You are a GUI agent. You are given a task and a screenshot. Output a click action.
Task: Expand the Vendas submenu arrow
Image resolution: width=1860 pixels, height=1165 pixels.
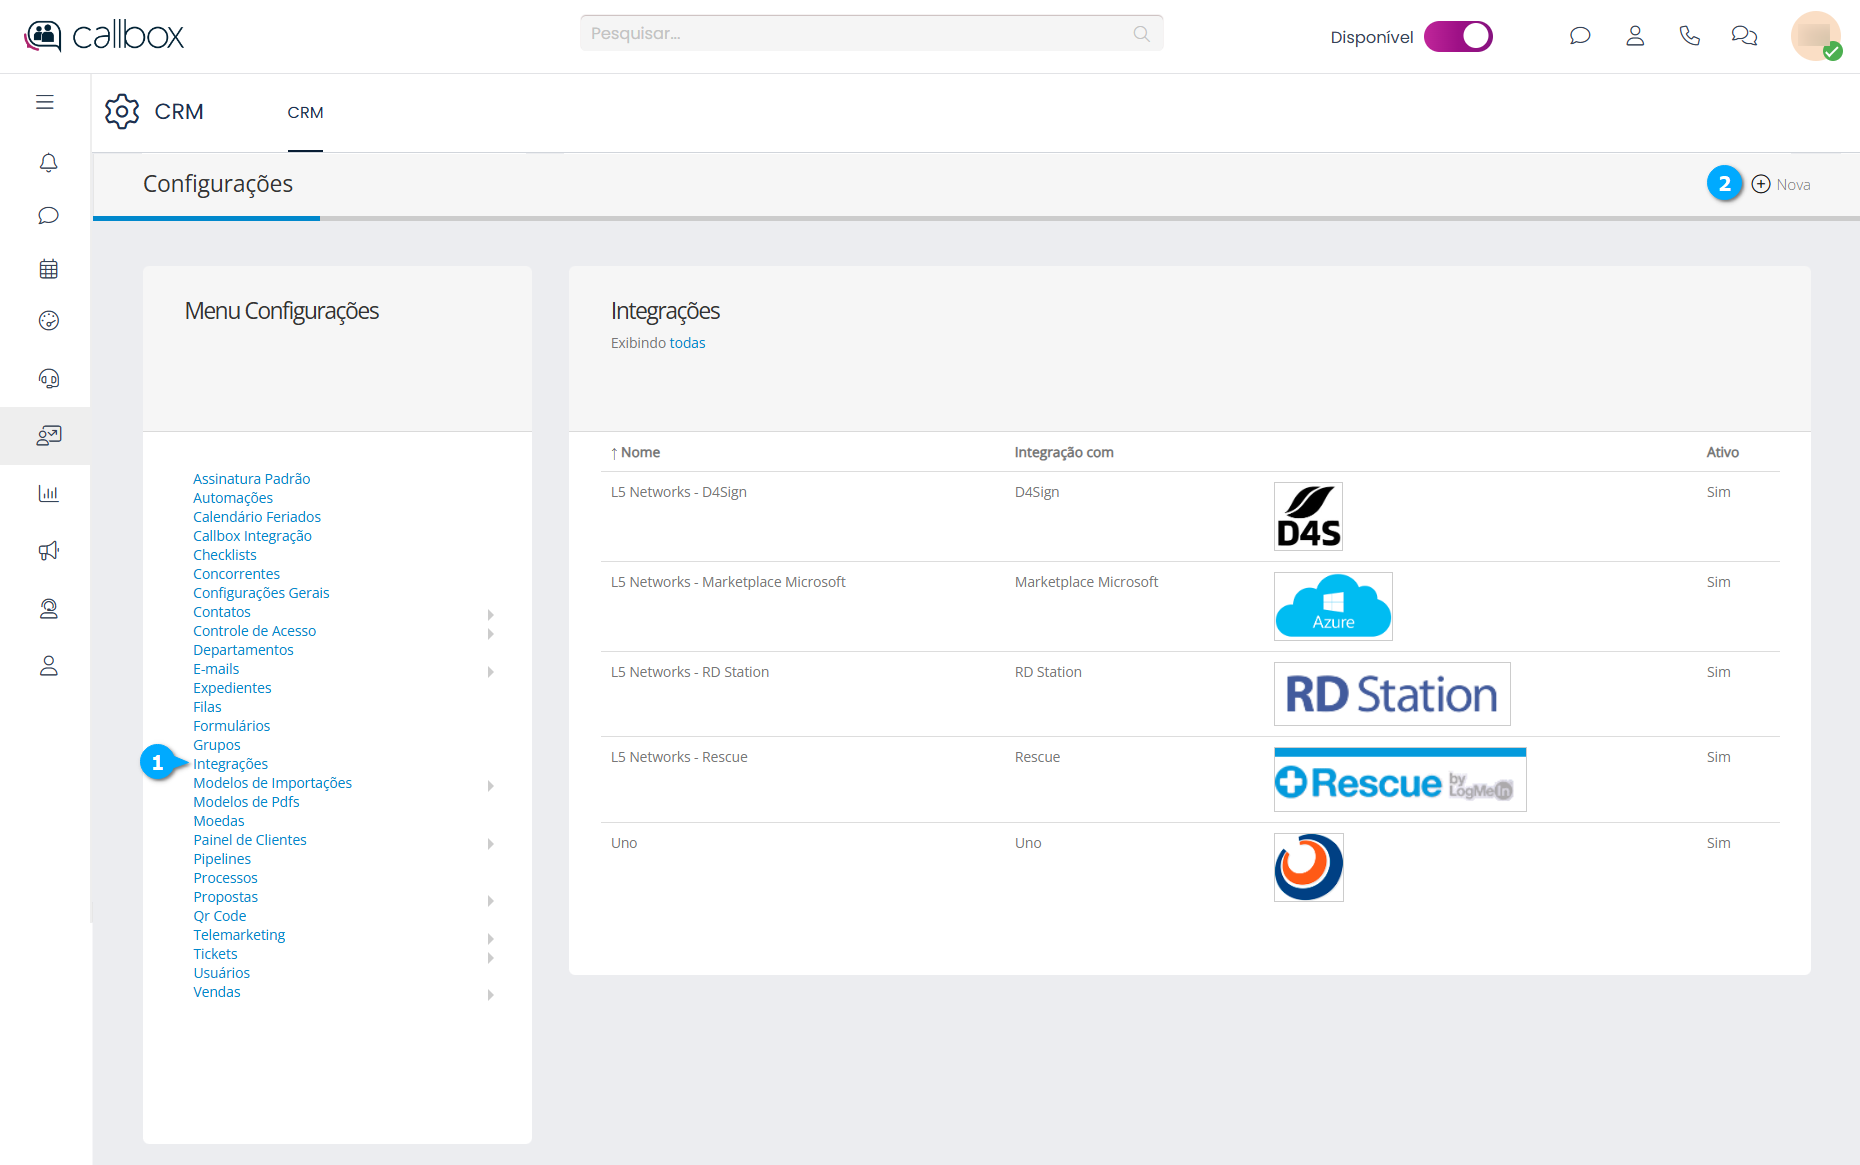pyautogui.click(x=490, y=994)
